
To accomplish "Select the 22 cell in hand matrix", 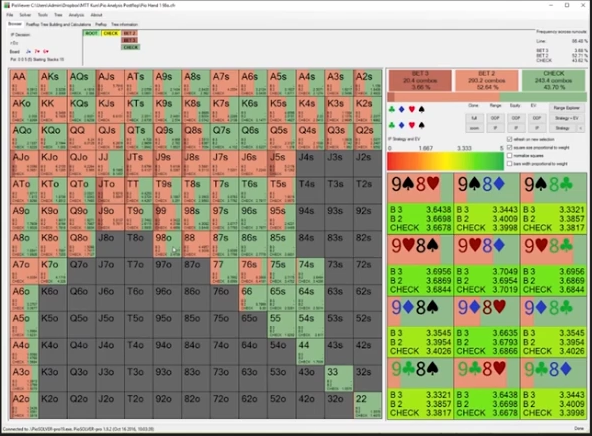I will (x=368, y=405).
